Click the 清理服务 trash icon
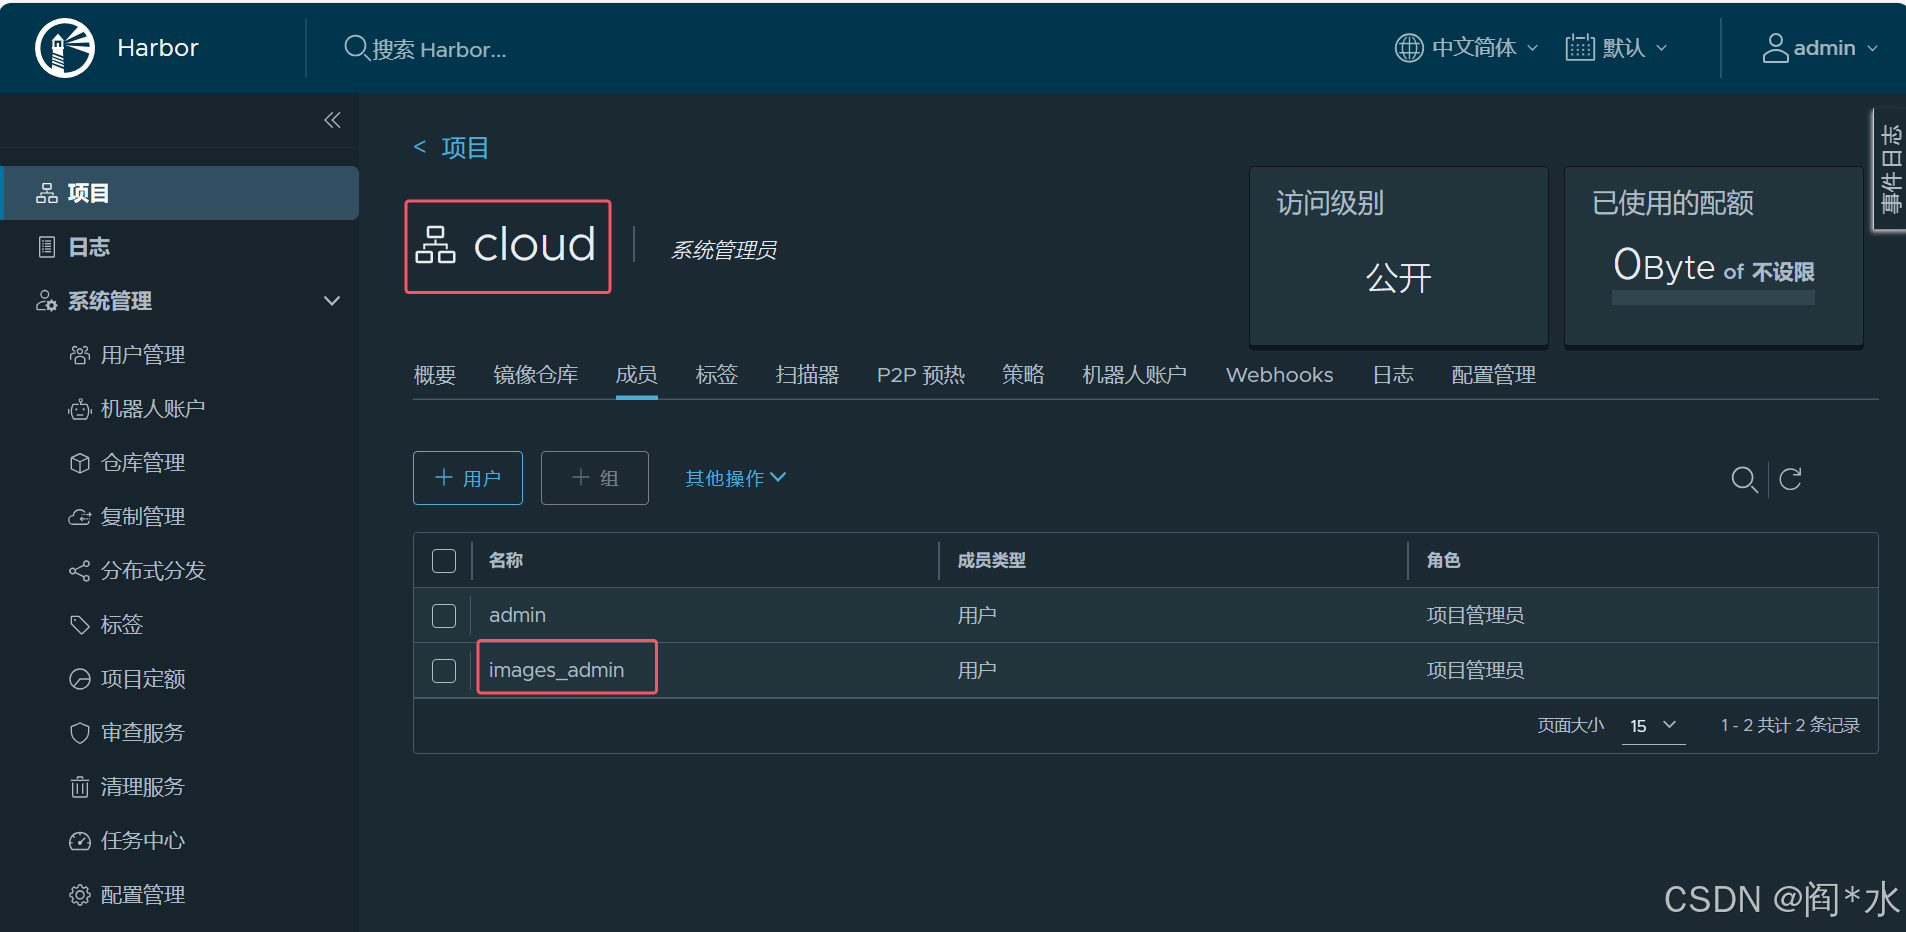This screenshot has height=932, width=1906. click(80, 787)
